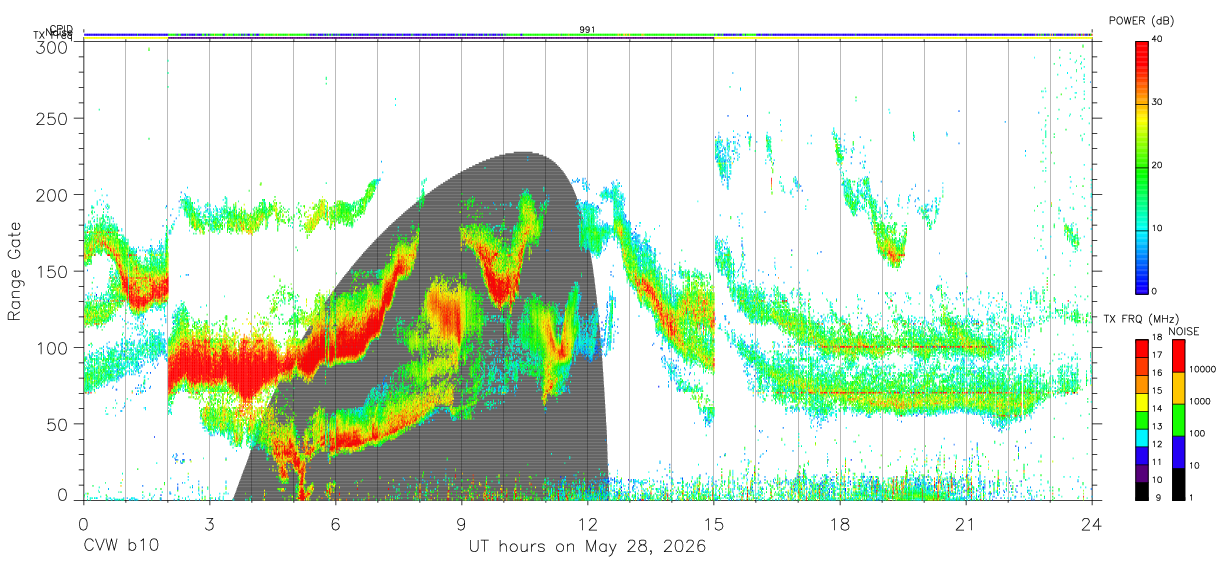Click the NOISE legend title

[1184, 331]
